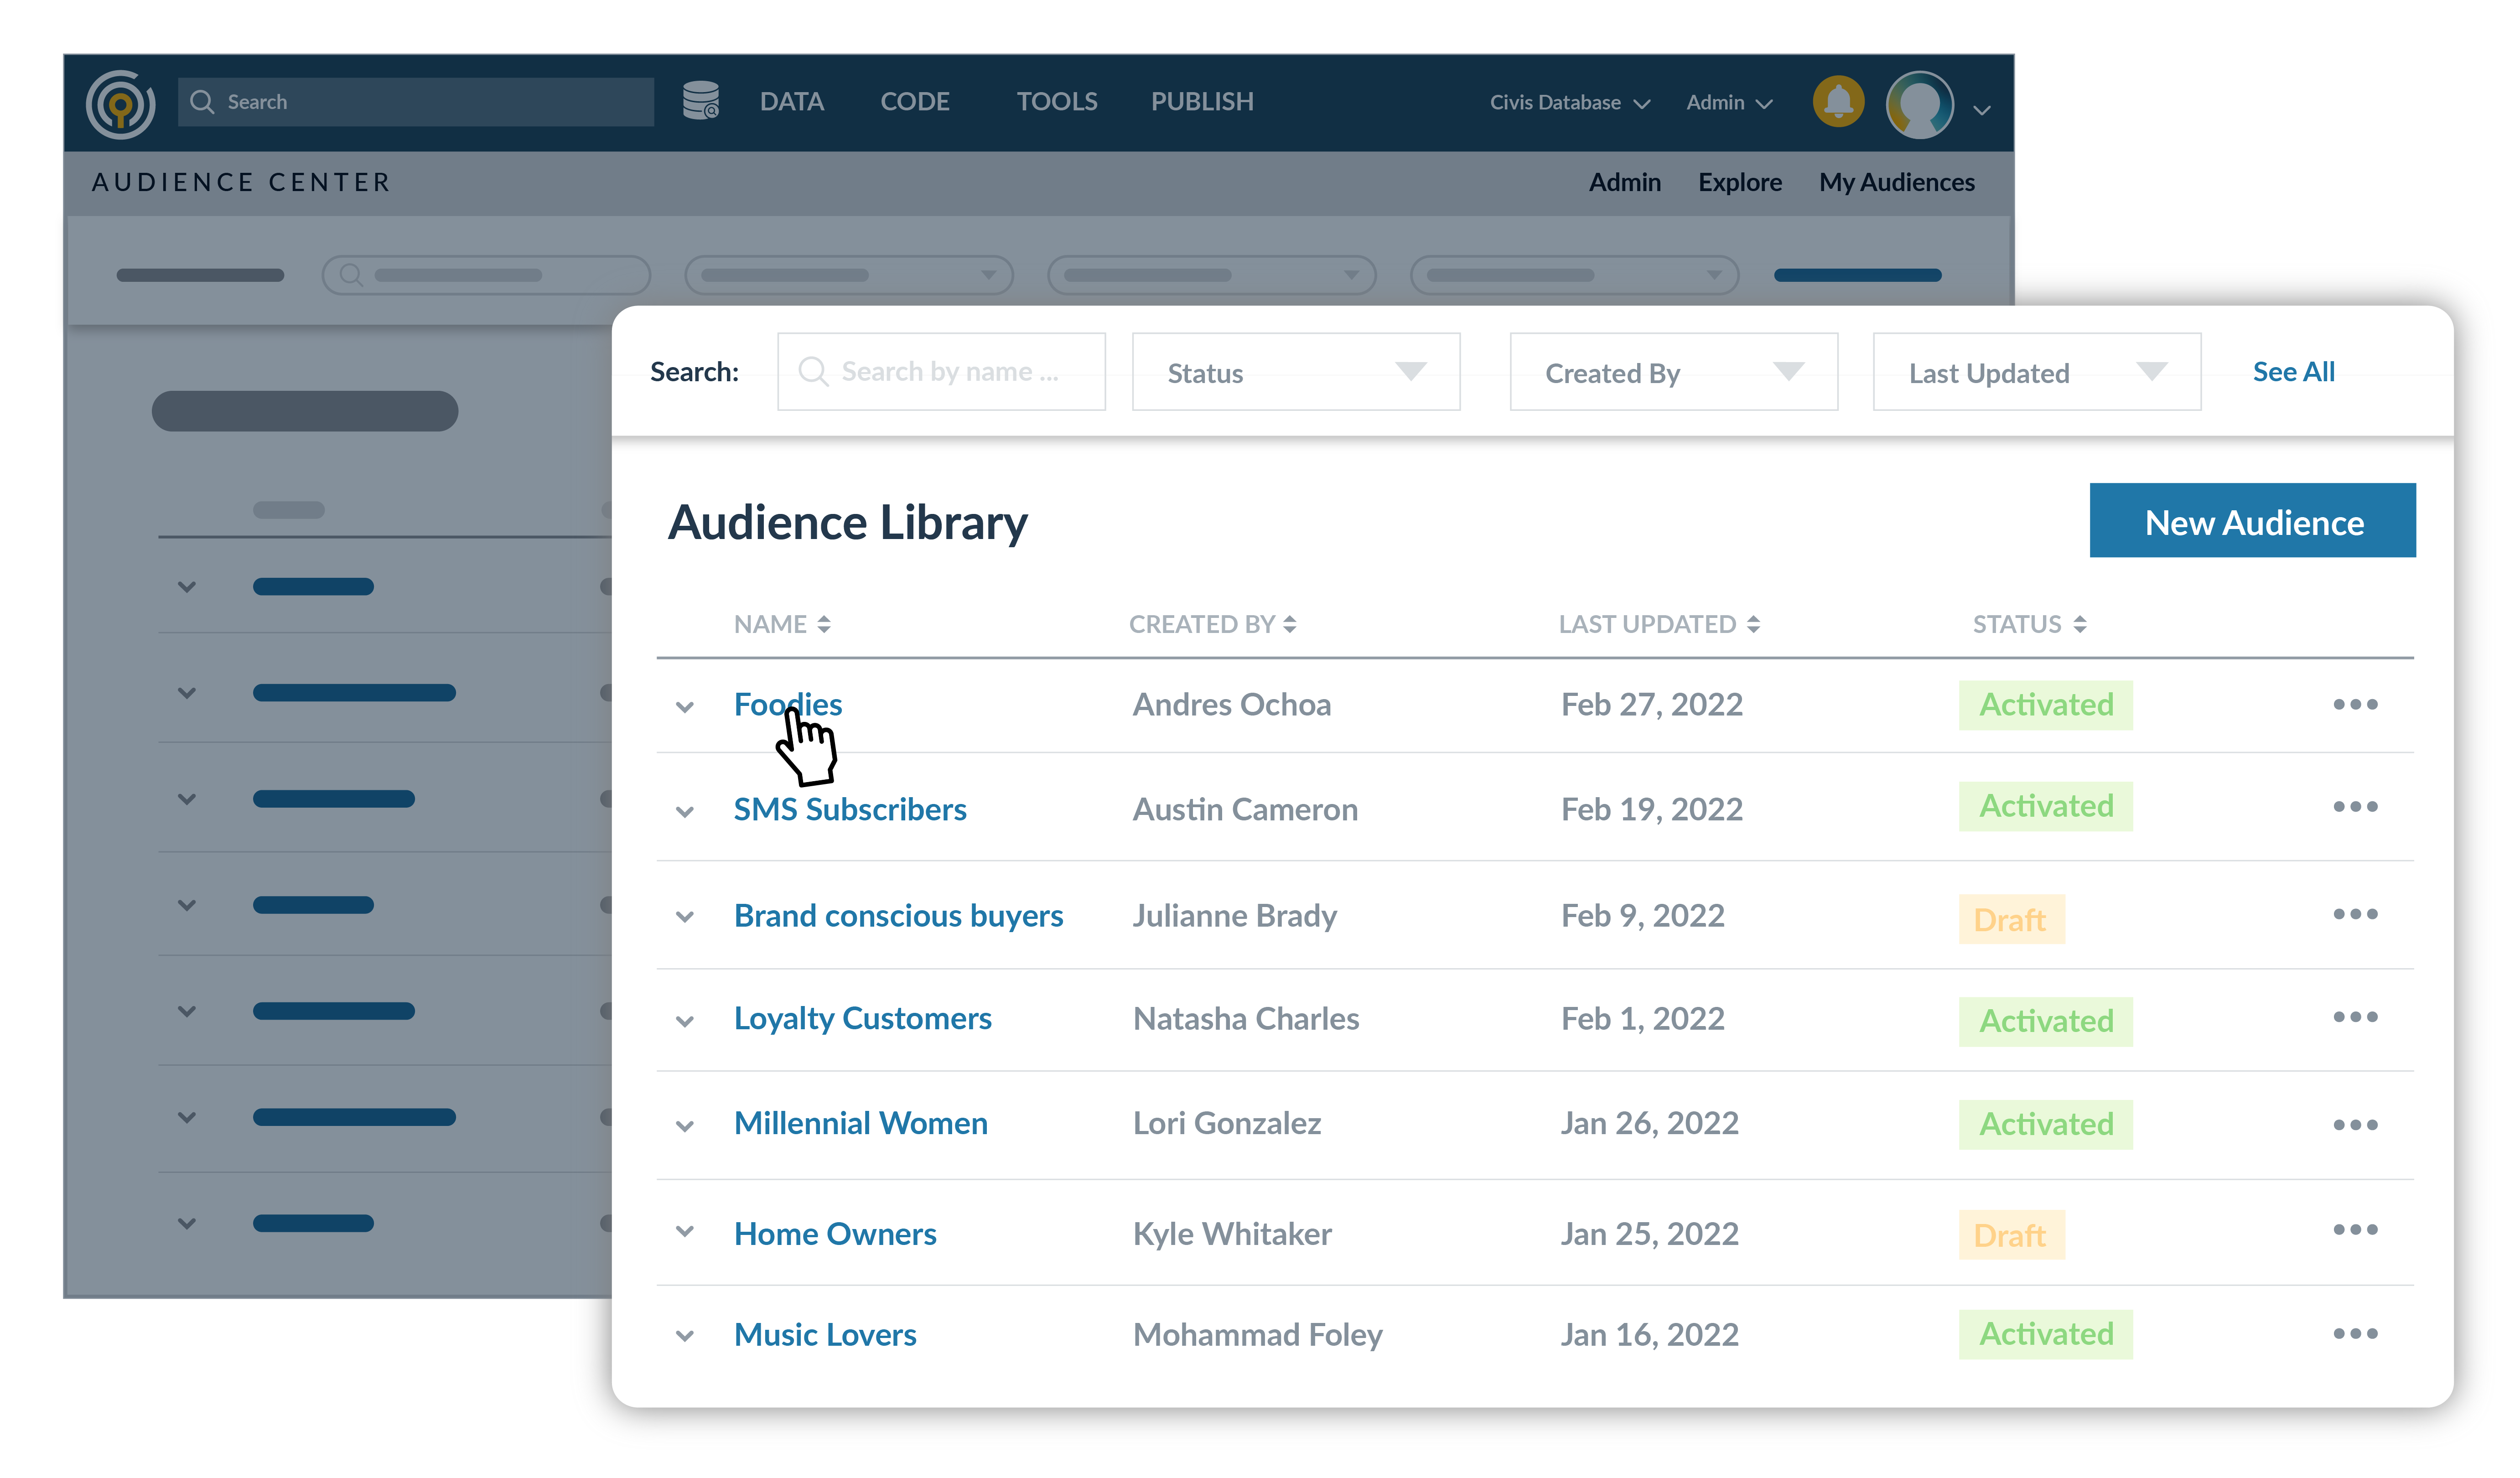Open more options for Millennial Women row

[2355, 1124]
